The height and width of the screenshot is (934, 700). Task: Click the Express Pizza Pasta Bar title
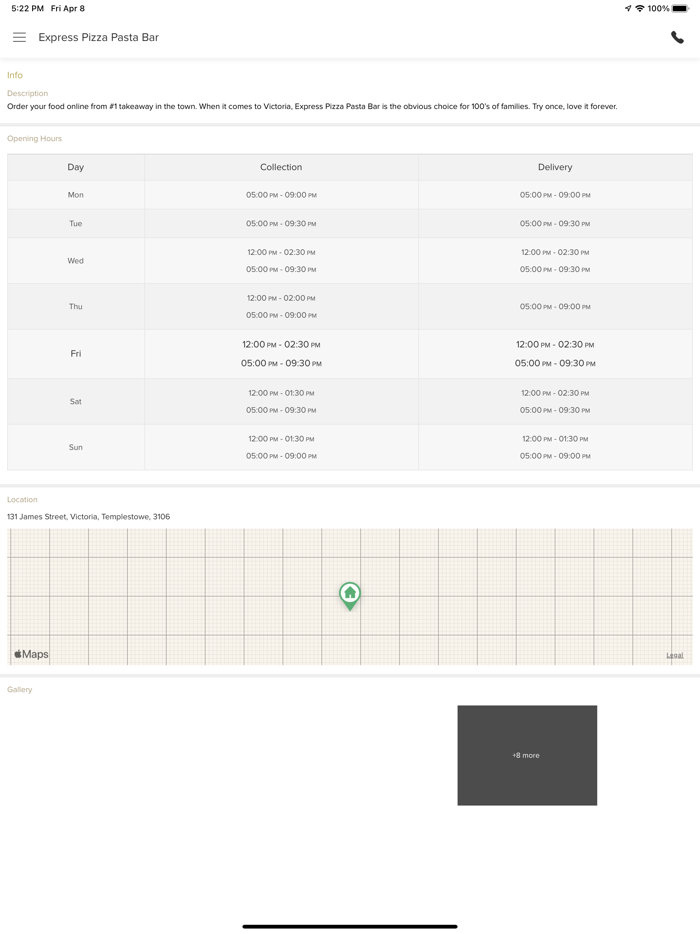click(x=98, y=37)
